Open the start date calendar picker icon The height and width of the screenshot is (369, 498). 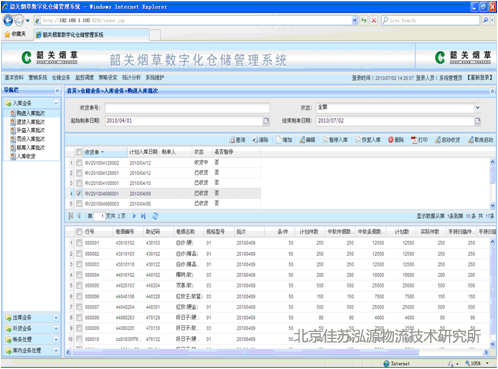(266, 121)
